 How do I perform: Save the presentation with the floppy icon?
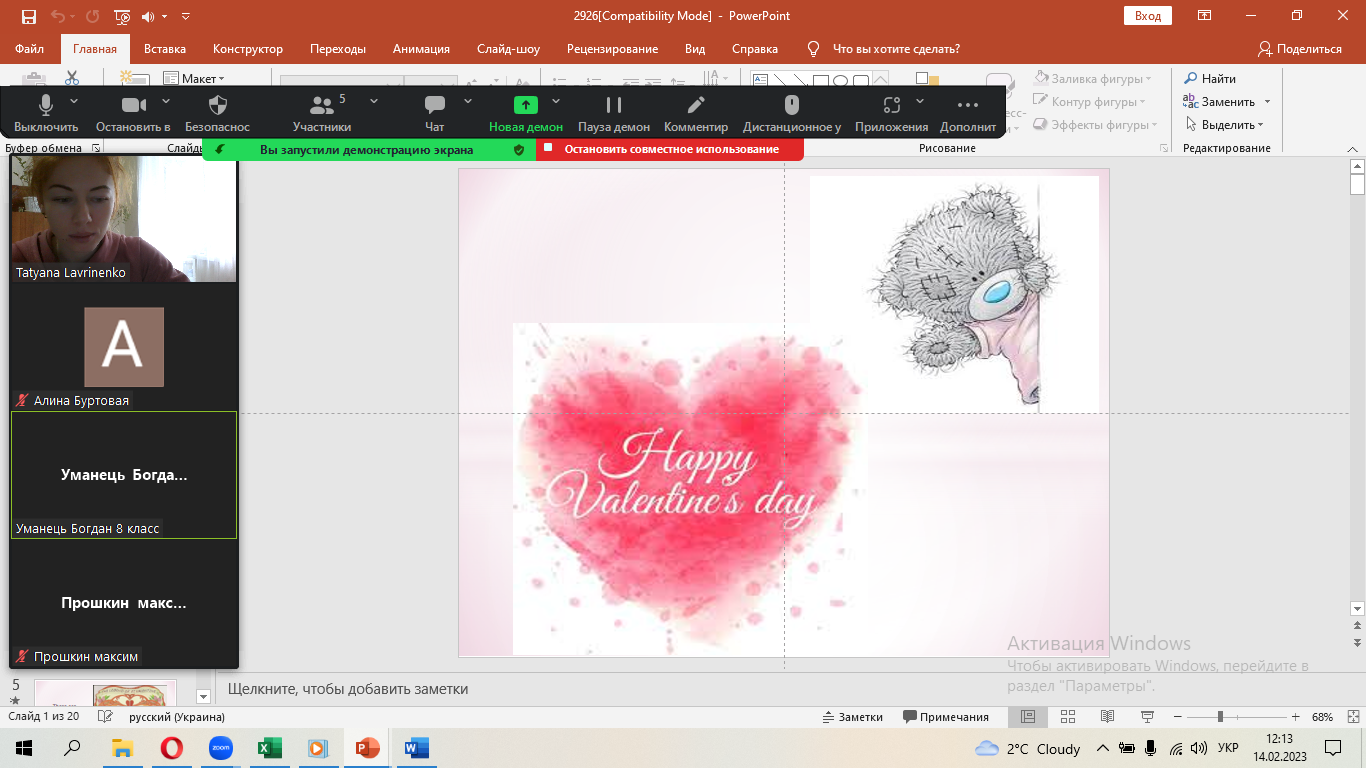click(x=28, y=16)
